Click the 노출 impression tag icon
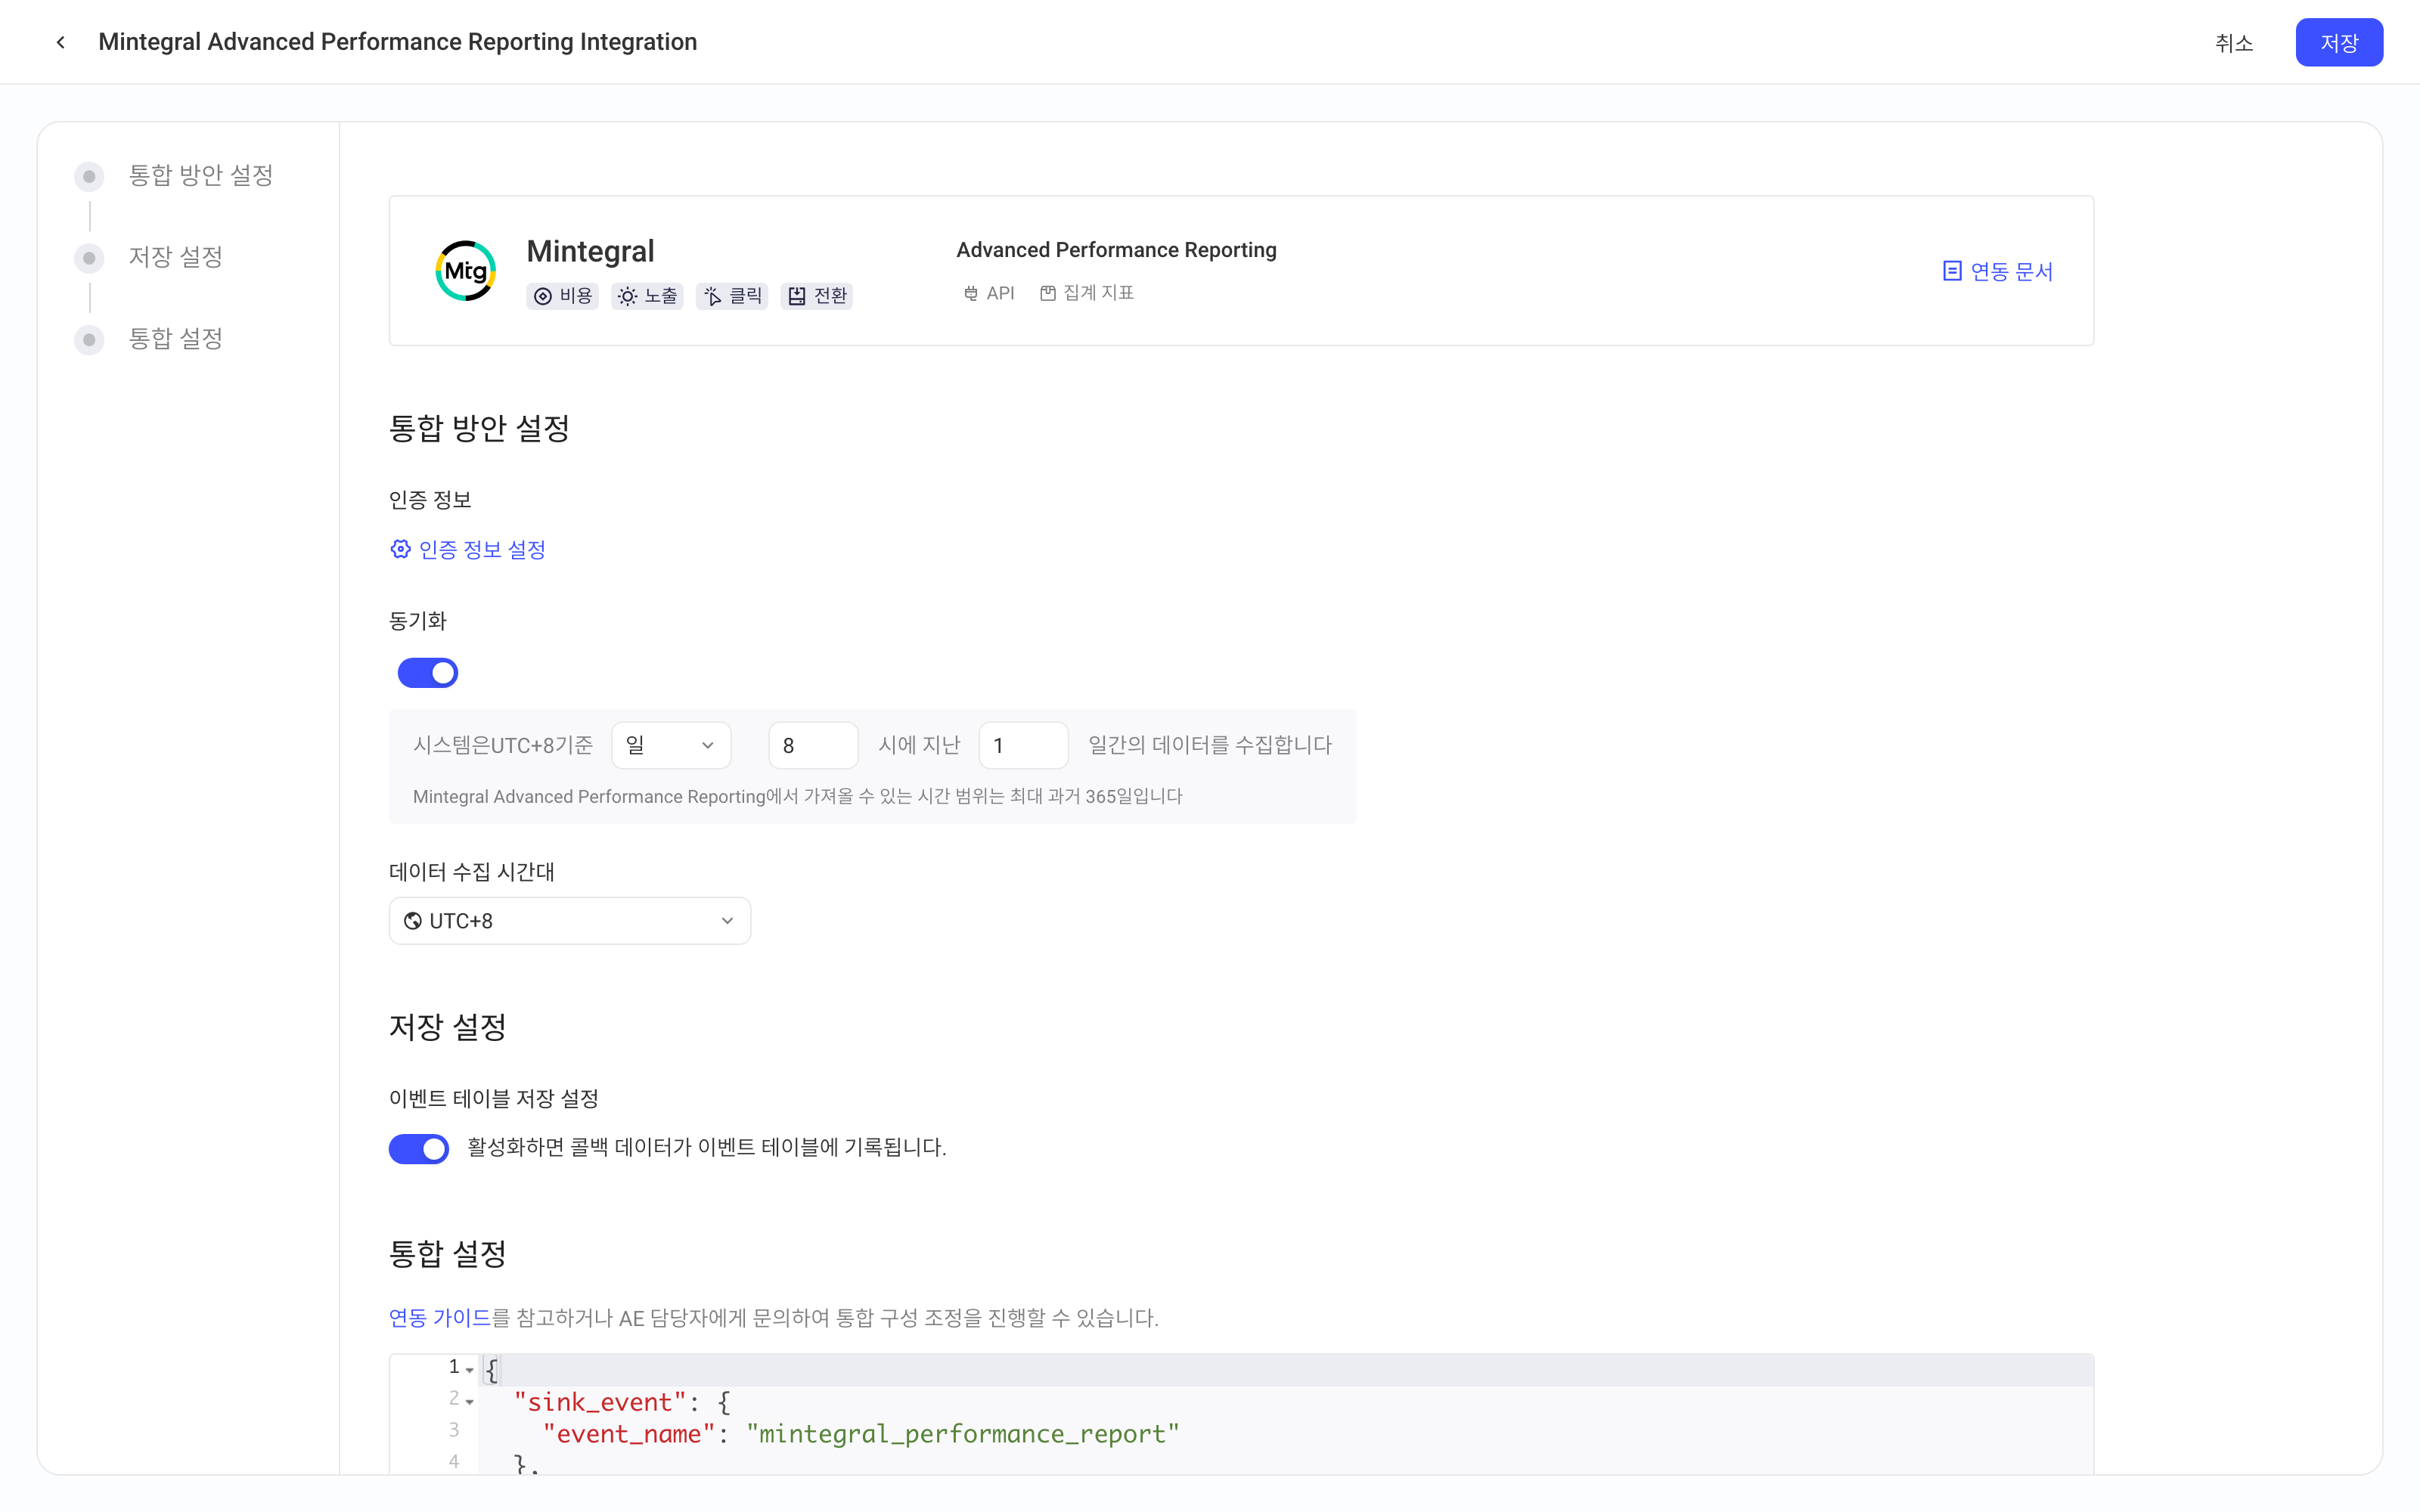 point(627,296)
